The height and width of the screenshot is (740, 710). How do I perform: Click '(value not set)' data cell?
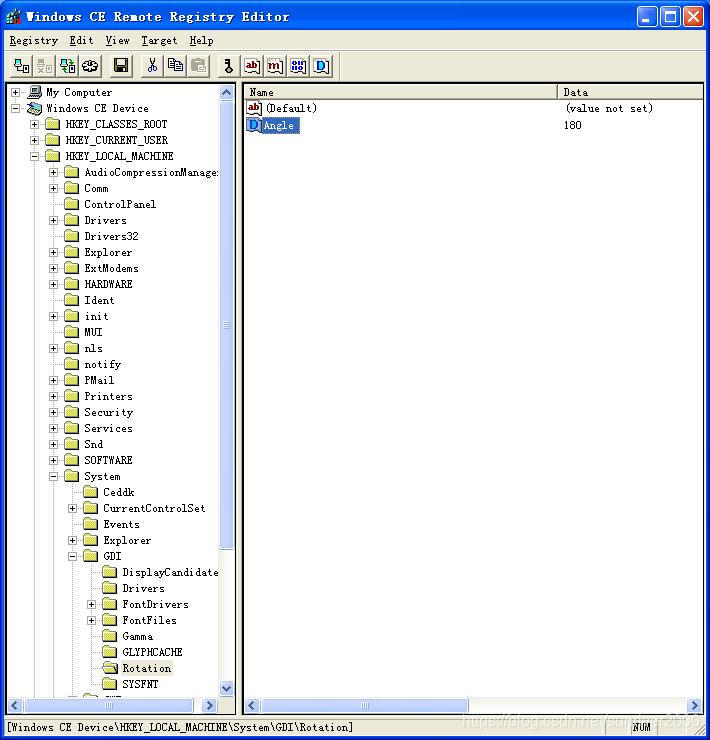[x=609, y=109]
